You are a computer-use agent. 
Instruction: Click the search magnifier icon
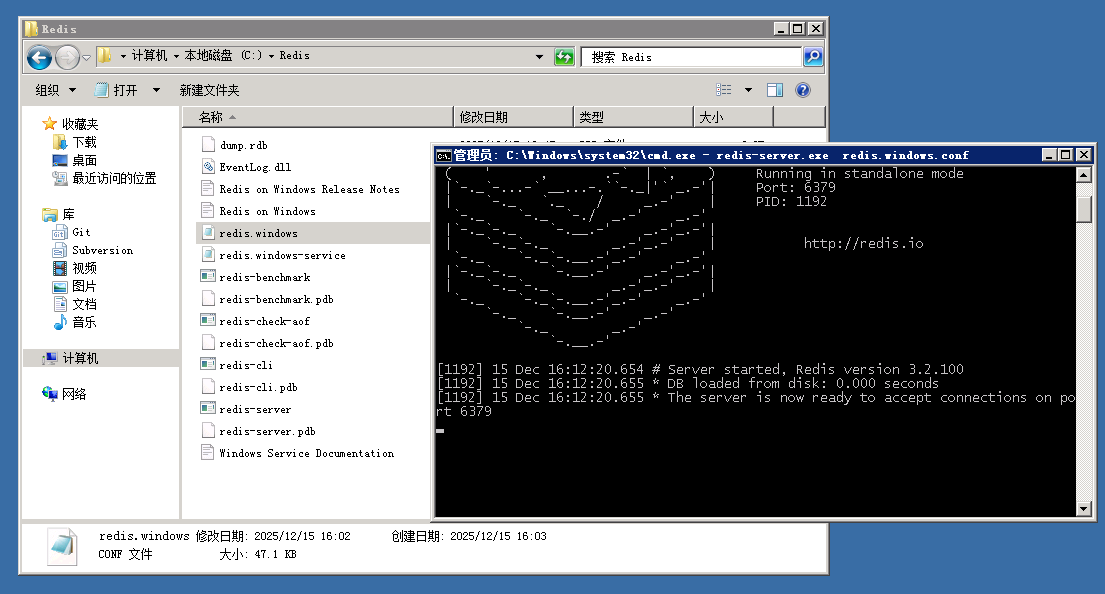pos(813,57)
